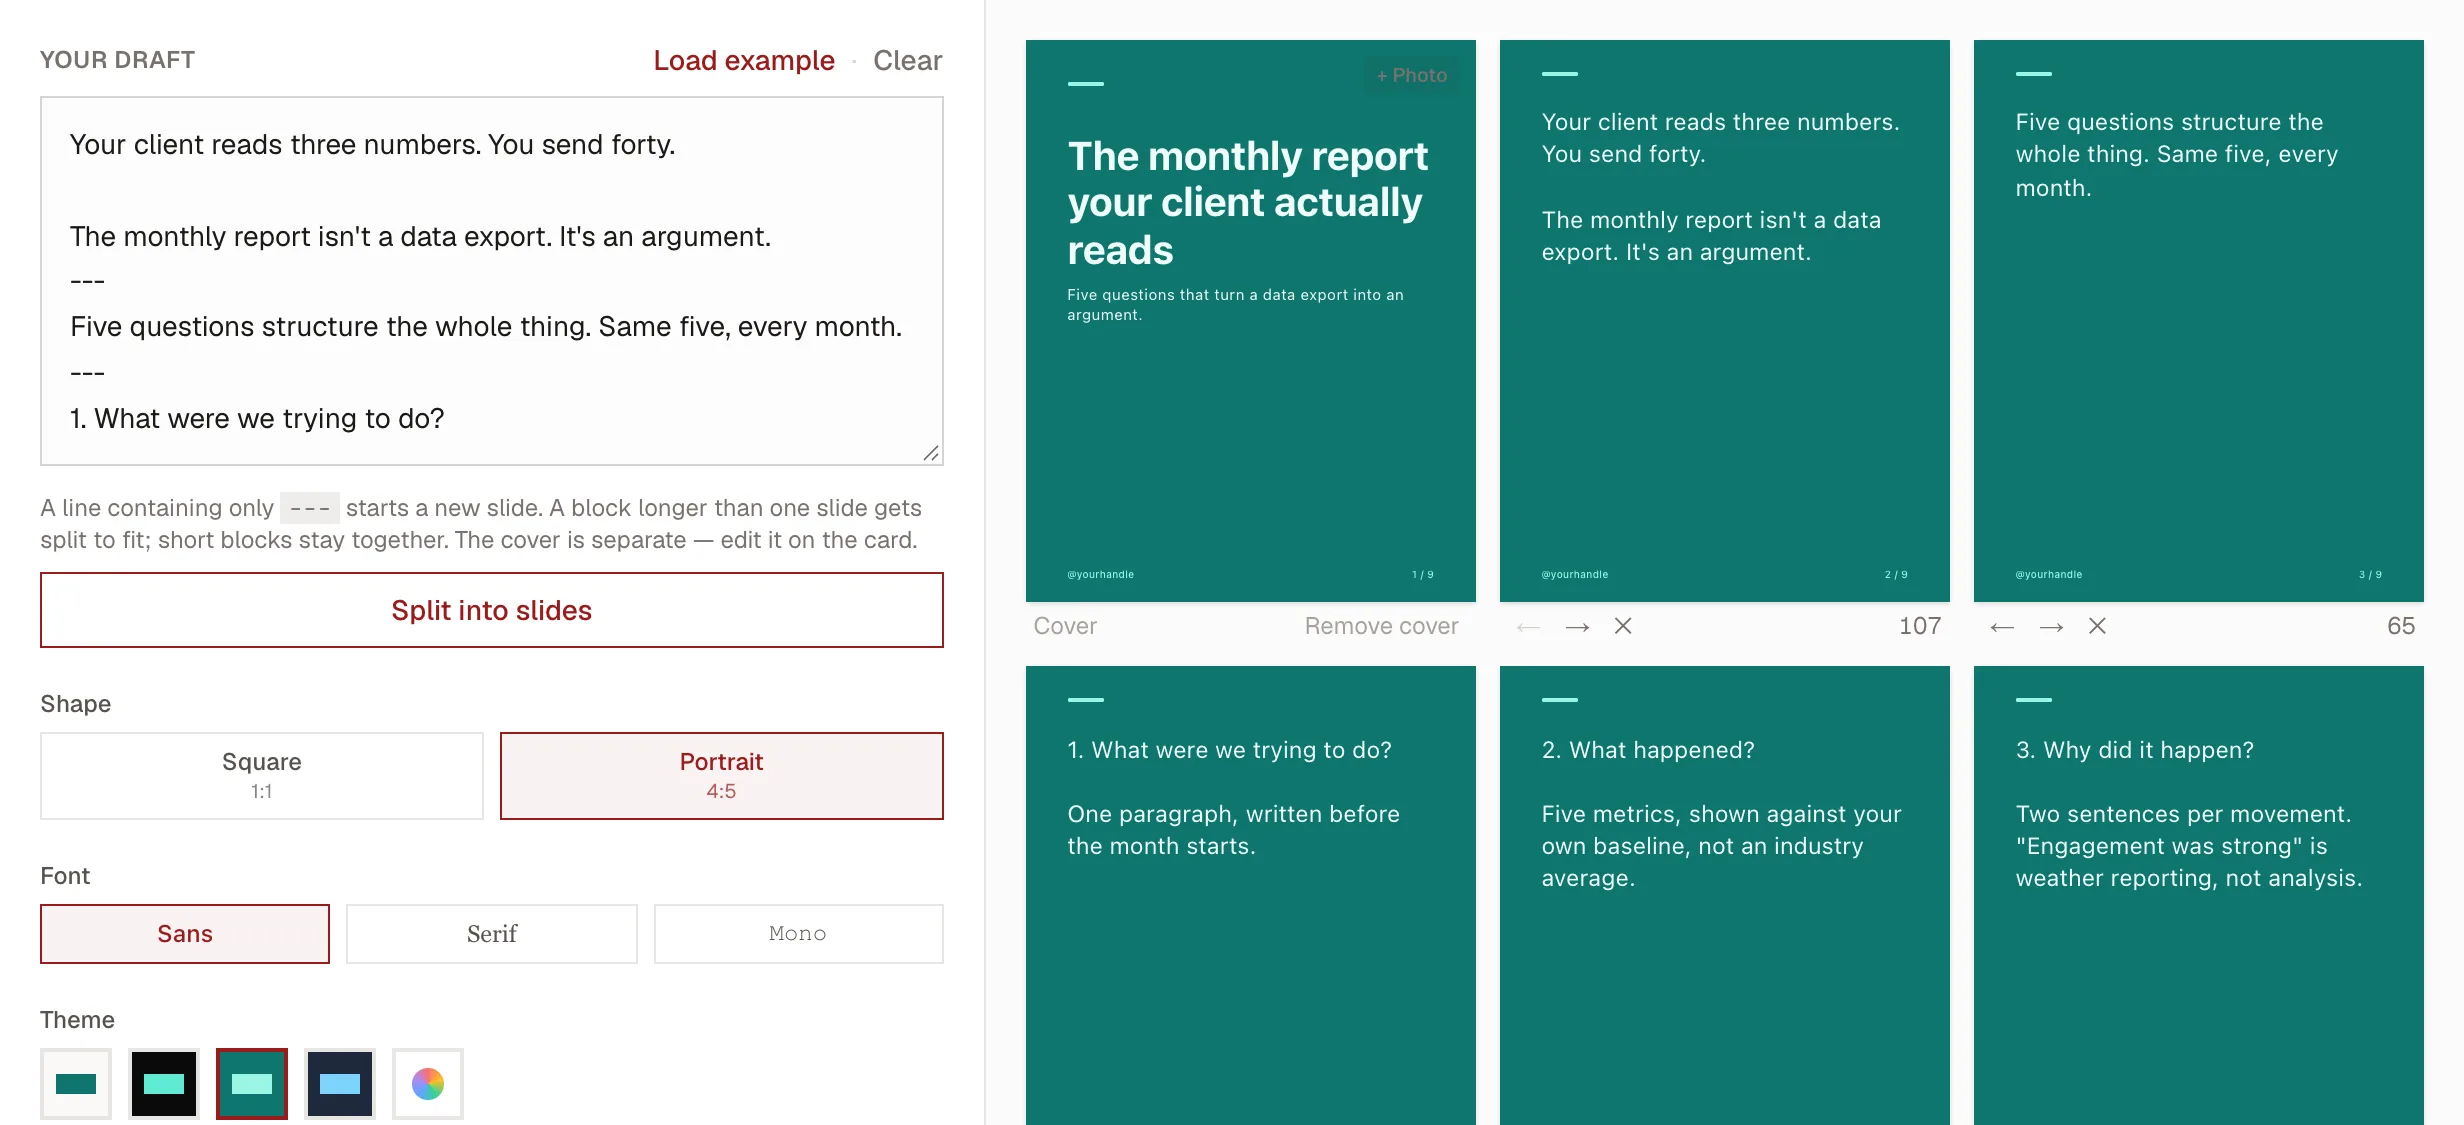The width and height of the screenshot is (2464, 1125).
Task: Edit the cover subtitle 'Five questions that turn'
Action: pos(1235,305)
